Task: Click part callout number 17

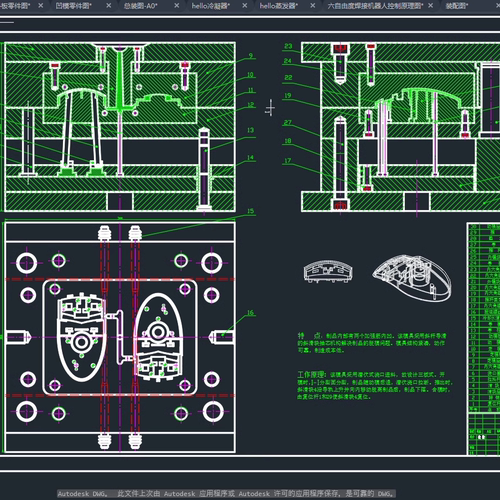Action: [288, 161]
